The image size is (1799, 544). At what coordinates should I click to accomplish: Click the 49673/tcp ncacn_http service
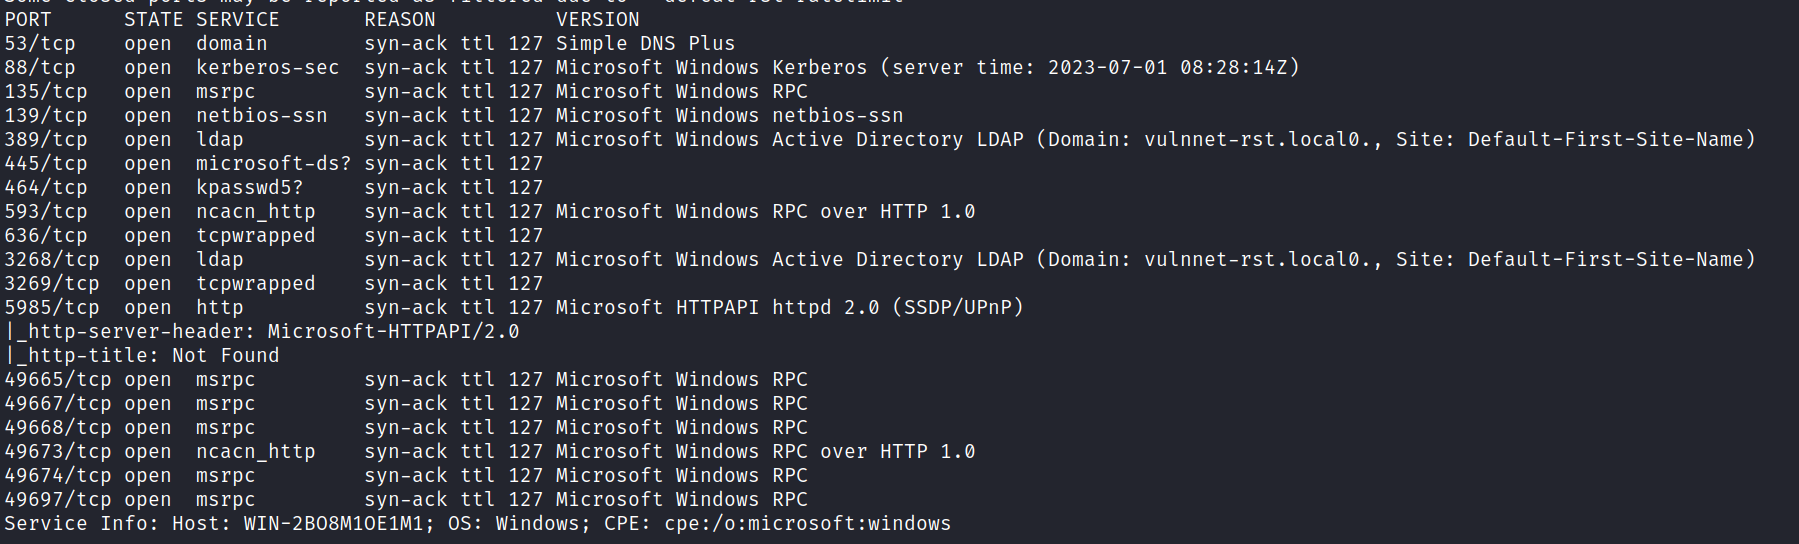coord(255,452)
